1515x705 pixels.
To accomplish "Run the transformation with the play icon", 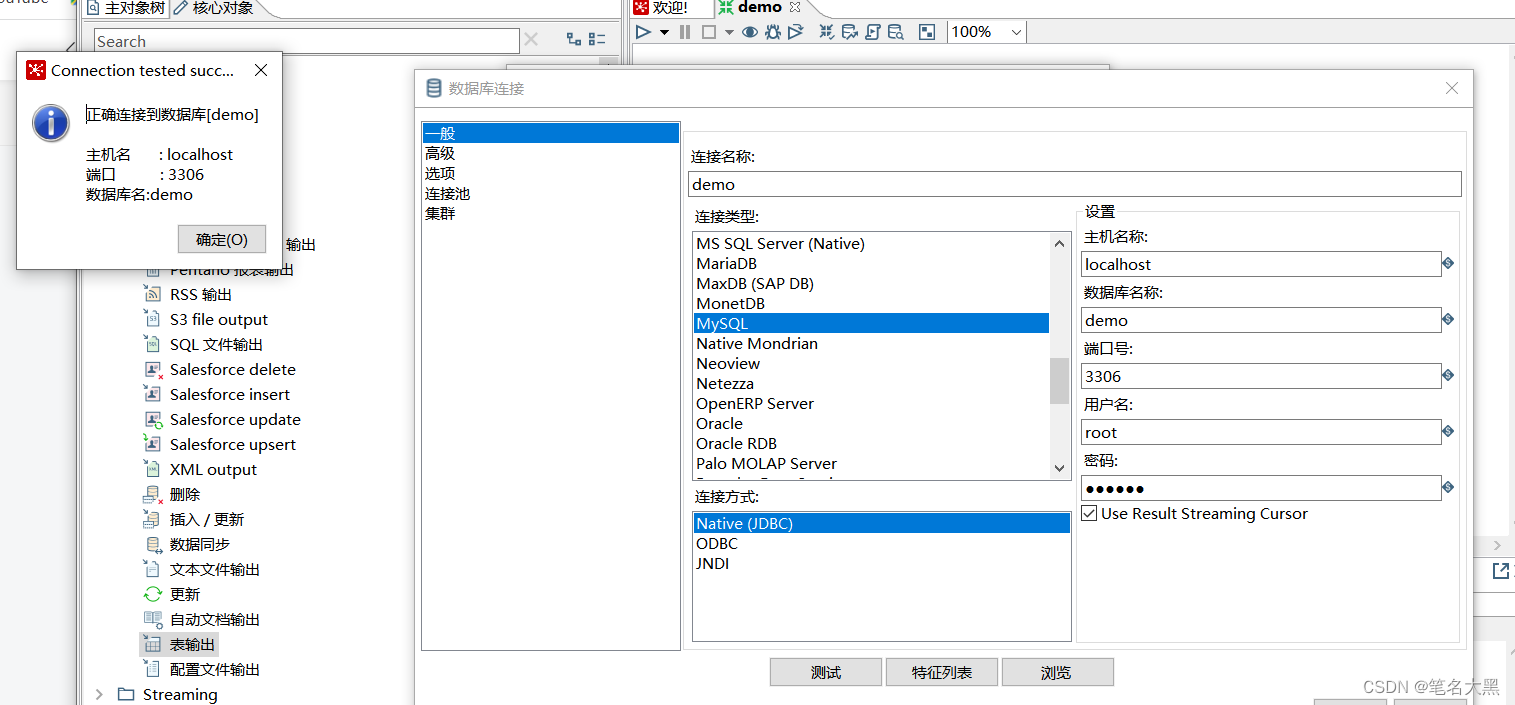I will click(x=643, y=32).
